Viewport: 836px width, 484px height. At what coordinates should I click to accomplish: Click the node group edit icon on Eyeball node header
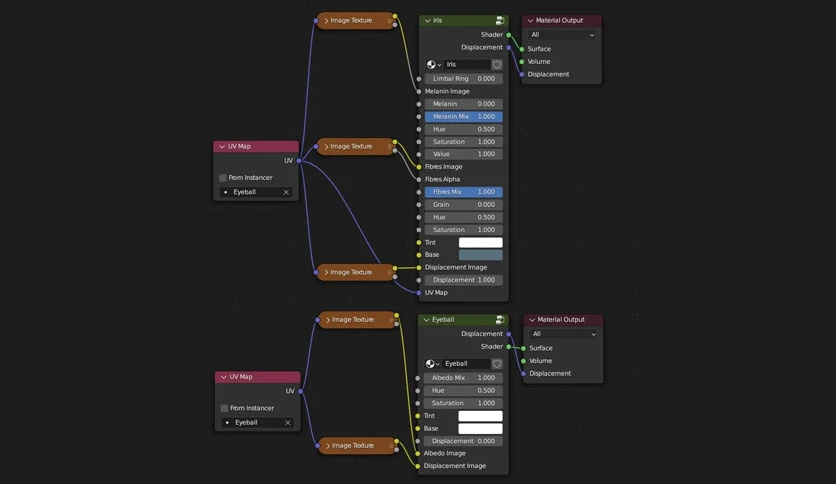point(500,320)
